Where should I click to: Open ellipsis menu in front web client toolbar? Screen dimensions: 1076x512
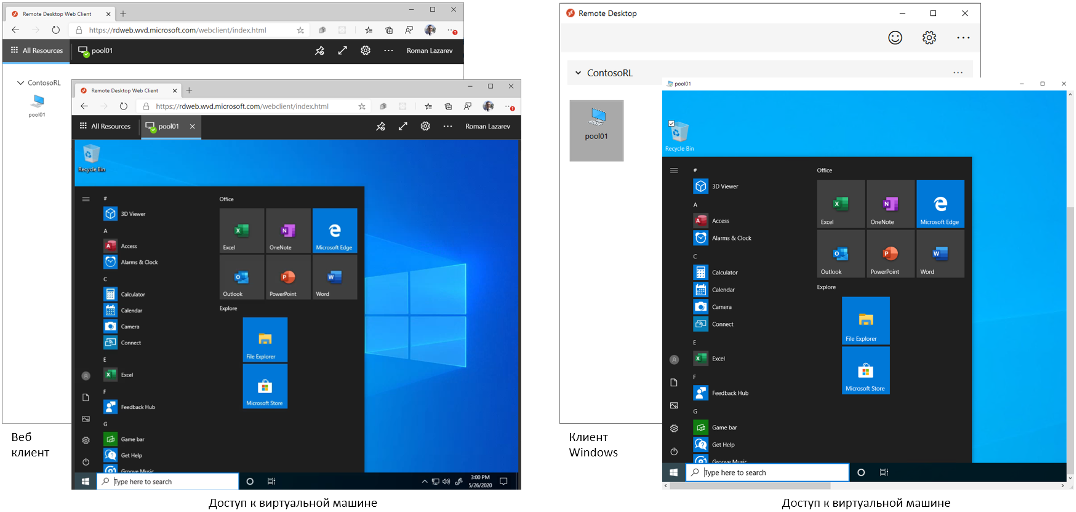pos(447,126)
